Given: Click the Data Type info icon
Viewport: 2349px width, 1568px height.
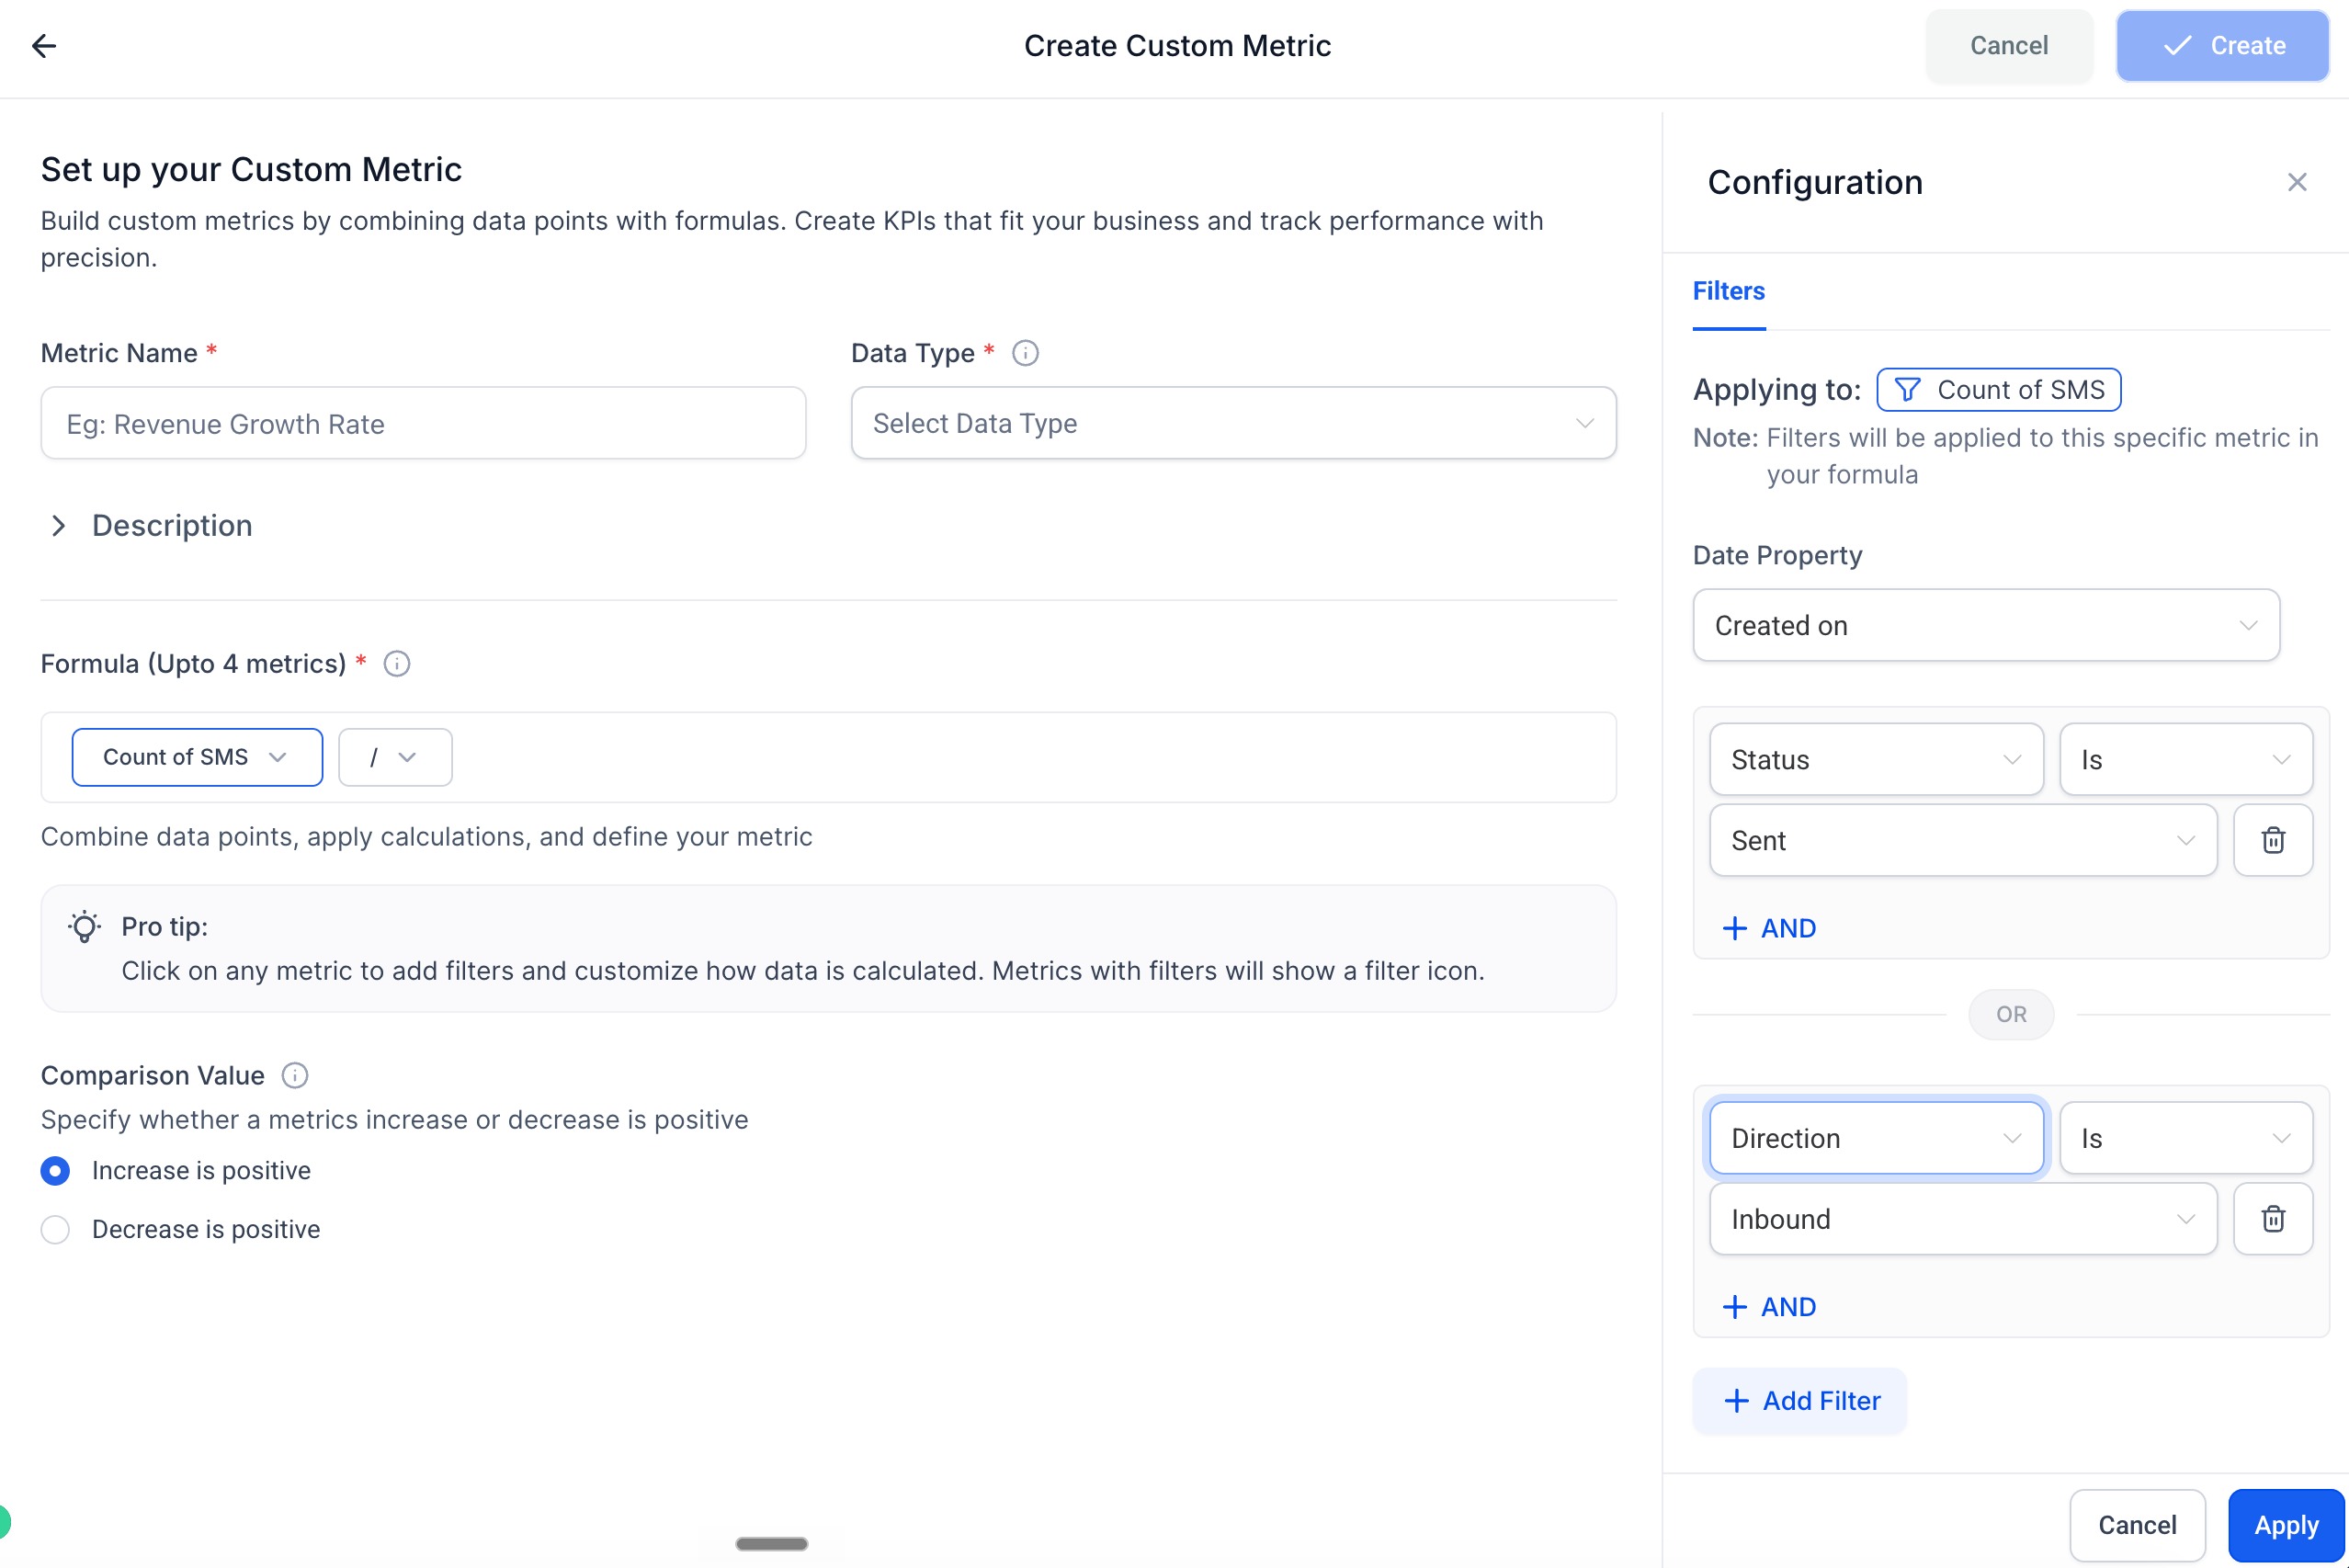Looking at the screenshot, I should coord(1025,353).
